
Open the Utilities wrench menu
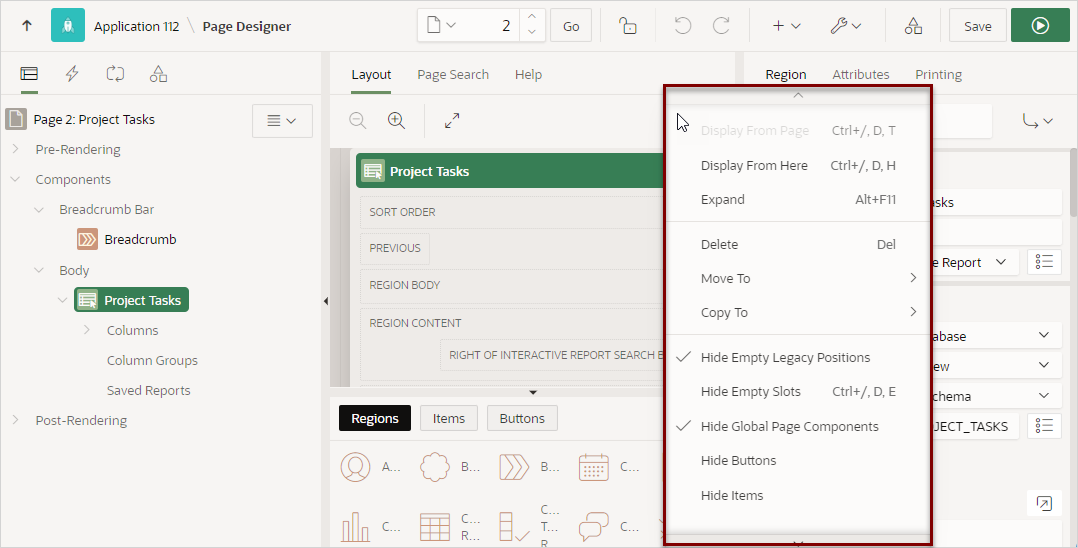point(846,26)
